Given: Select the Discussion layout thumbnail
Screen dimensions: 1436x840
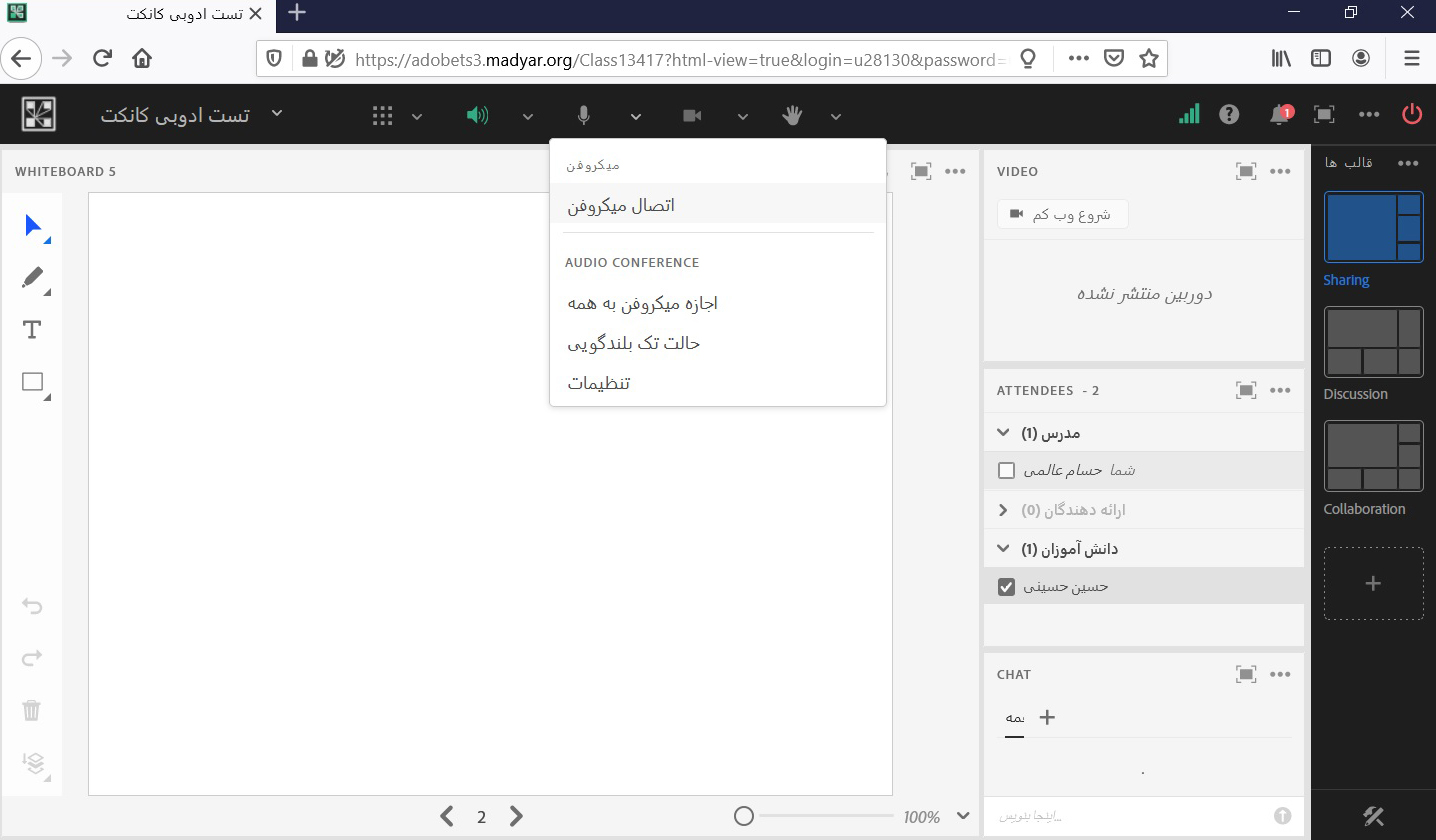Looking at the screenshot, I should (x=1373, y=342).
